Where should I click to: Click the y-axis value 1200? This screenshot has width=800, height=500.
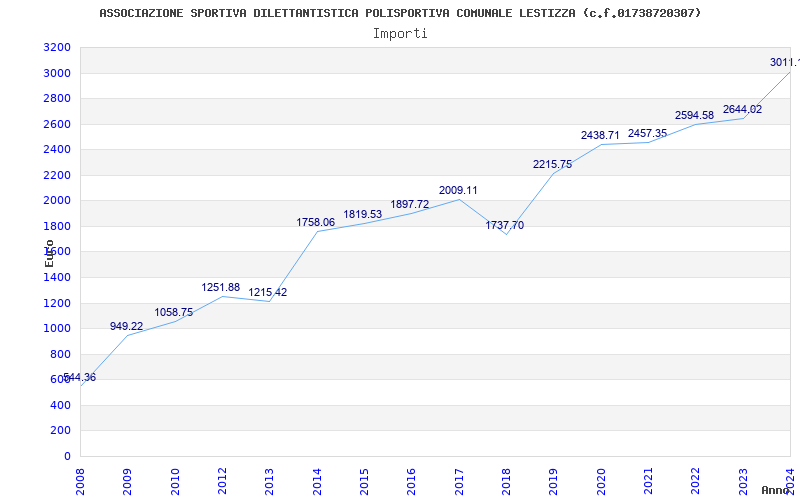(57, 303)
